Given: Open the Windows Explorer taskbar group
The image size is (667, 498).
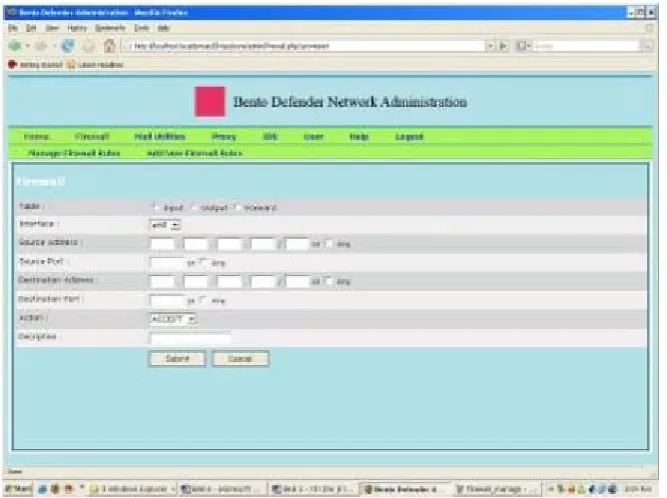Looking at the screenshot, I should click(x=132, y=489).
